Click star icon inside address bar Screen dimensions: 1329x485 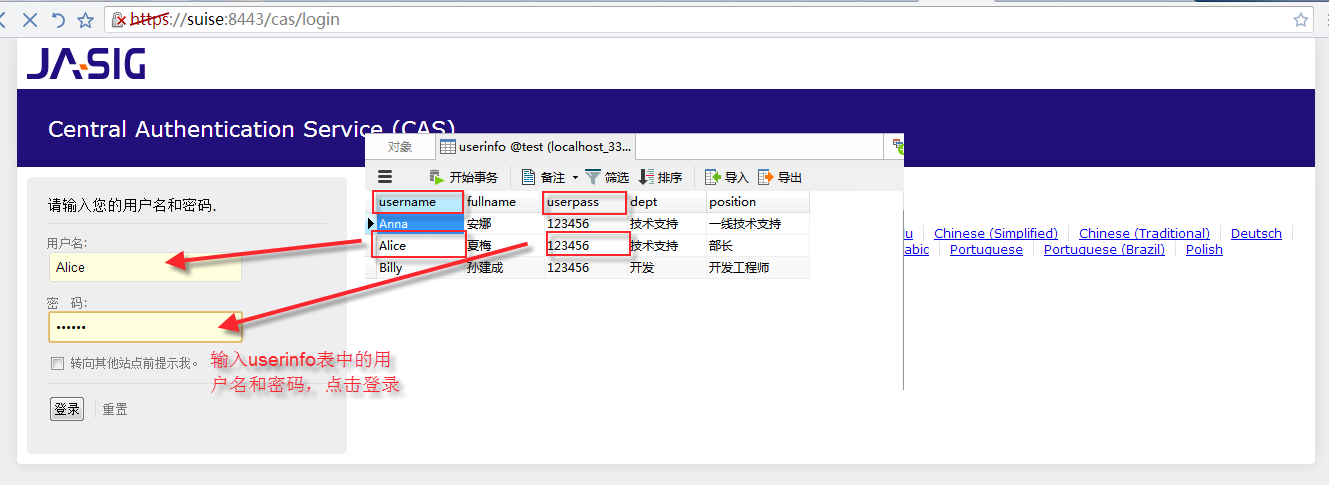(1301, 19)
